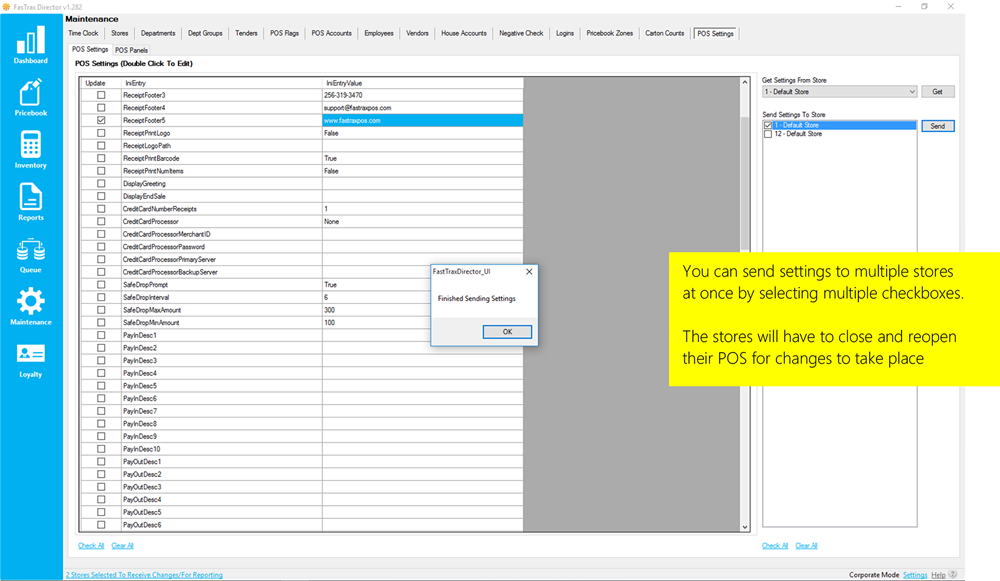Select the SafeDropMaxAmount value 300 cell

422,310
